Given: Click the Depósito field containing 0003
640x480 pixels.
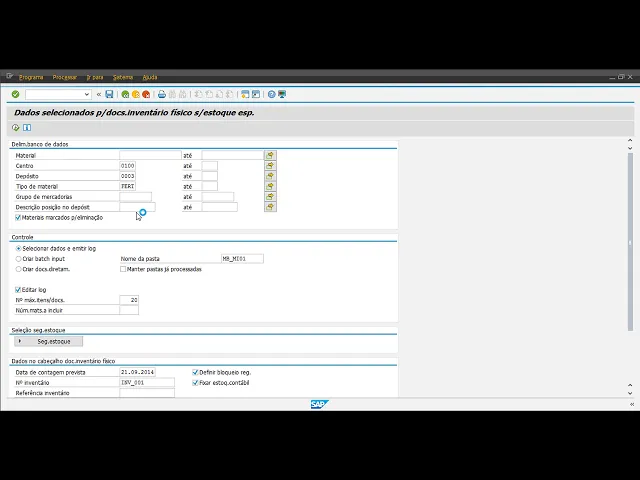Looking at the screenshot, I should tap(128, 176).
